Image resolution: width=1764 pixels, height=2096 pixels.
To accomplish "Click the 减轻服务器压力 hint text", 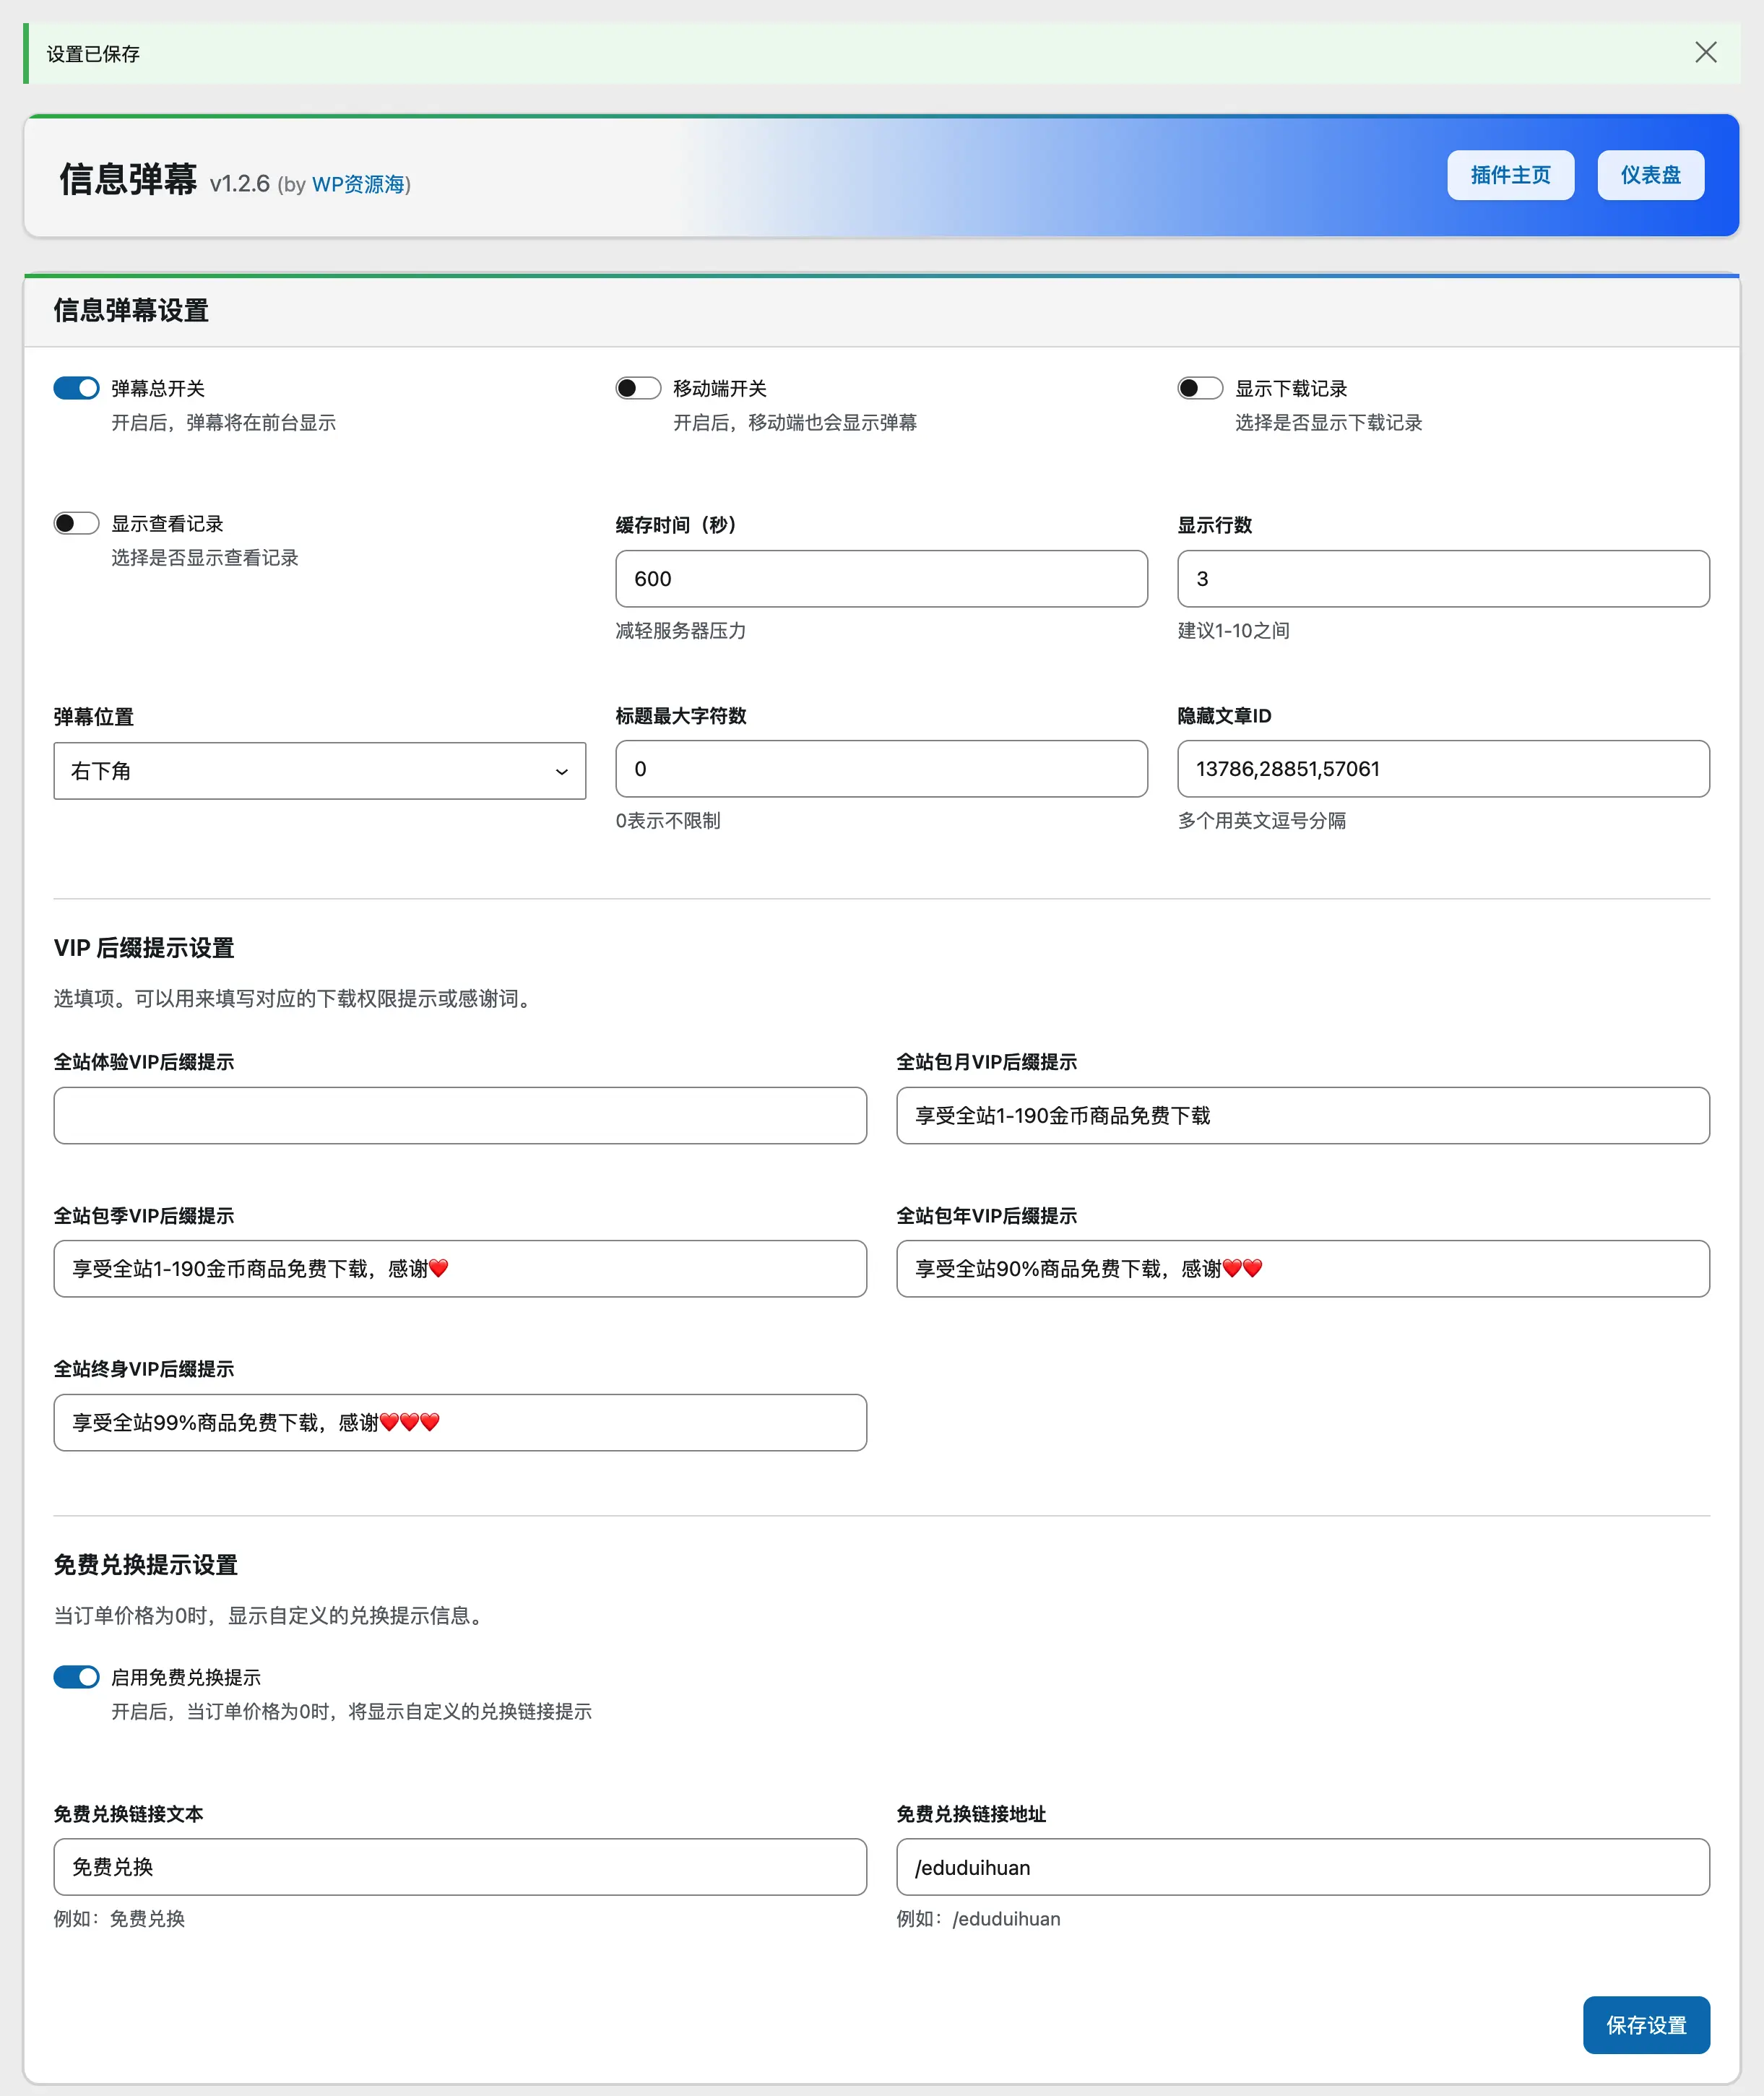I will pos(681,630).
